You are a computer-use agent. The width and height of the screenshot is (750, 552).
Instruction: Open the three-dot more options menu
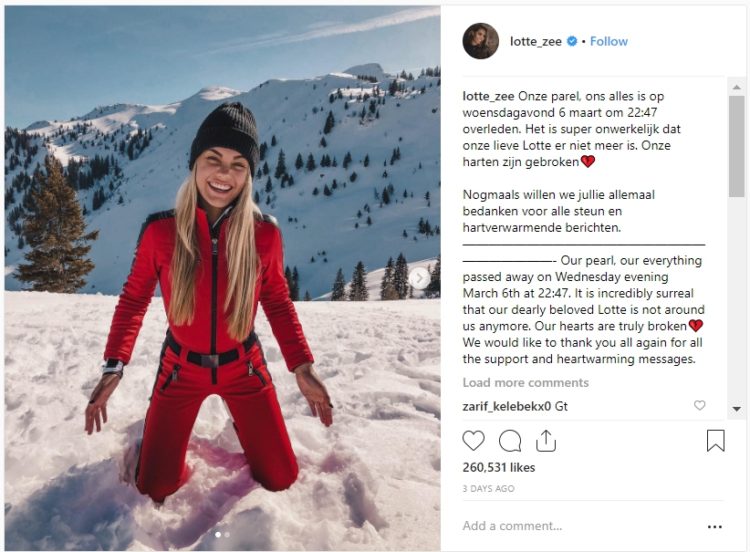[714, 526]
